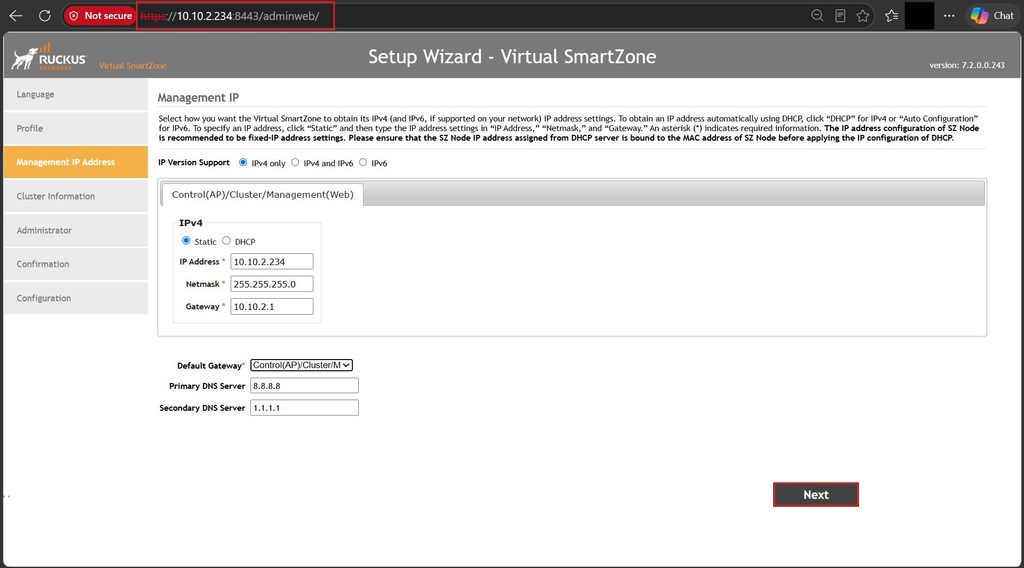
Task: Click the Next button
Action: point(816,495)
